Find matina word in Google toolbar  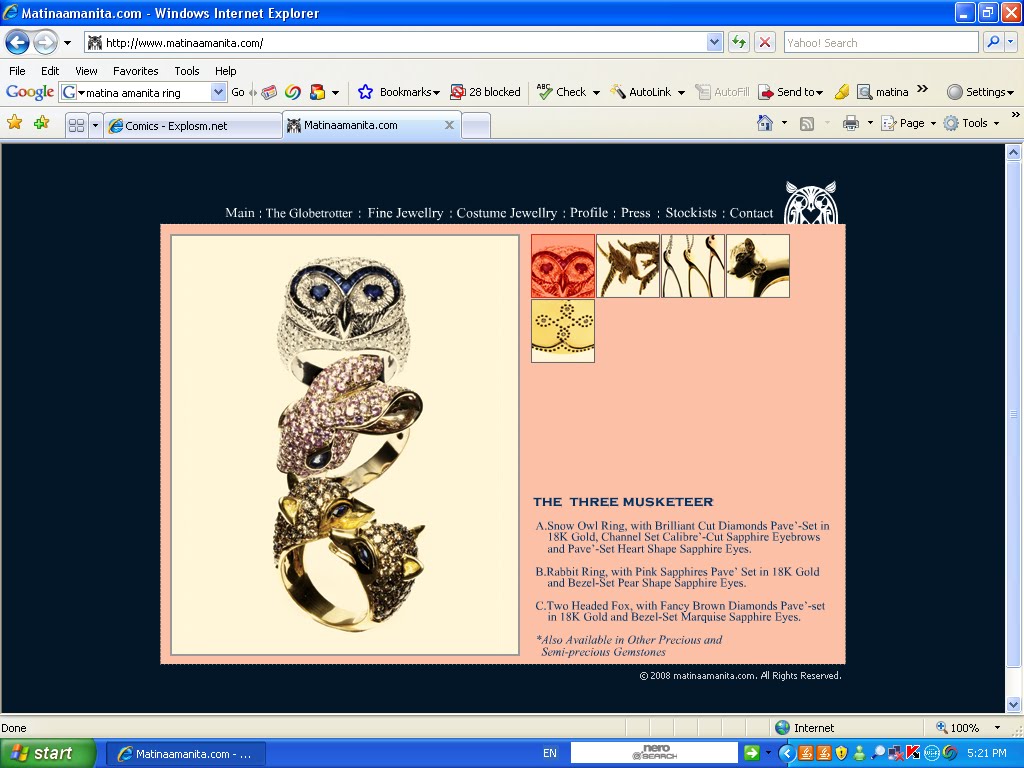click(x=882, y=92)
